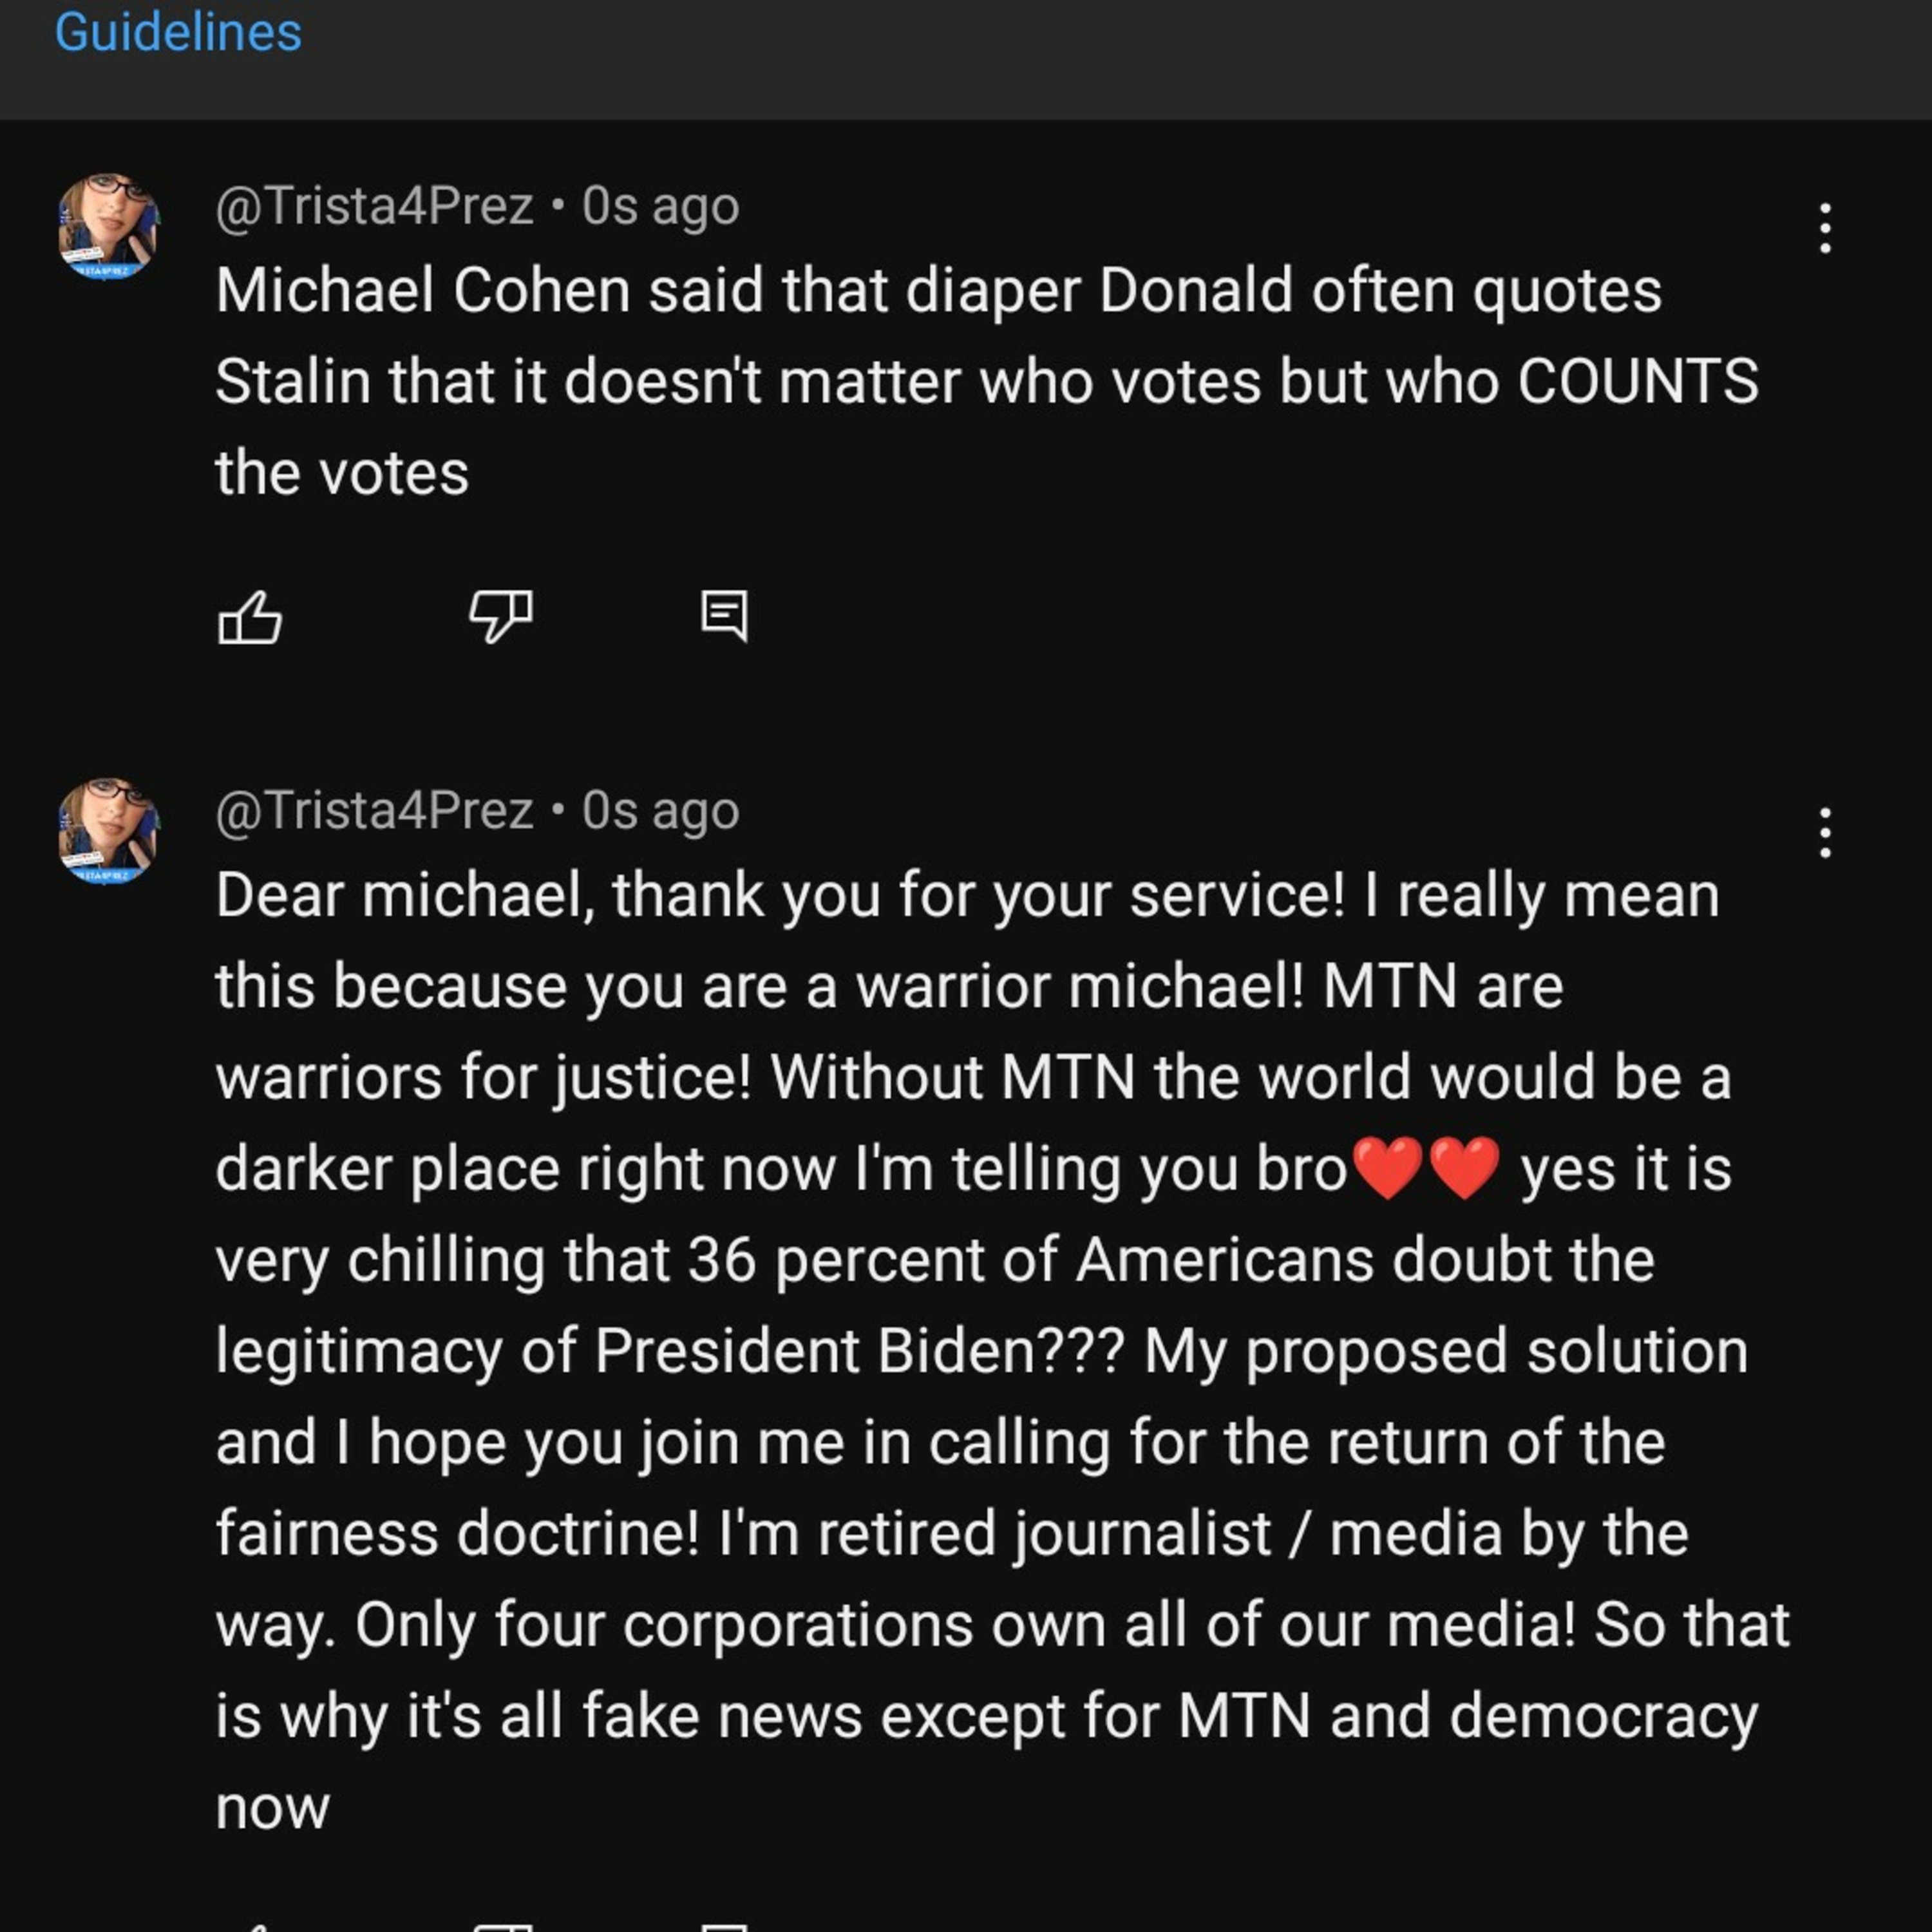The image size is (1932, 1932).
Task: Click the gray banner beside Guidelines
Action: click(x=1100, y=60)
